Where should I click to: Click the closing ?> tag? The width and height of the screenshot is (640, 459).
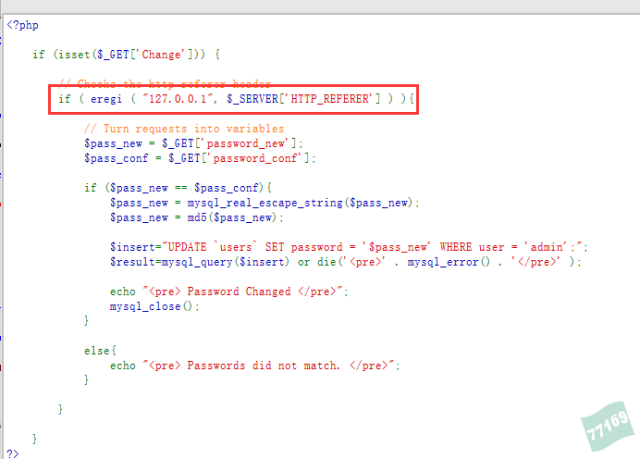pos(13,452)
